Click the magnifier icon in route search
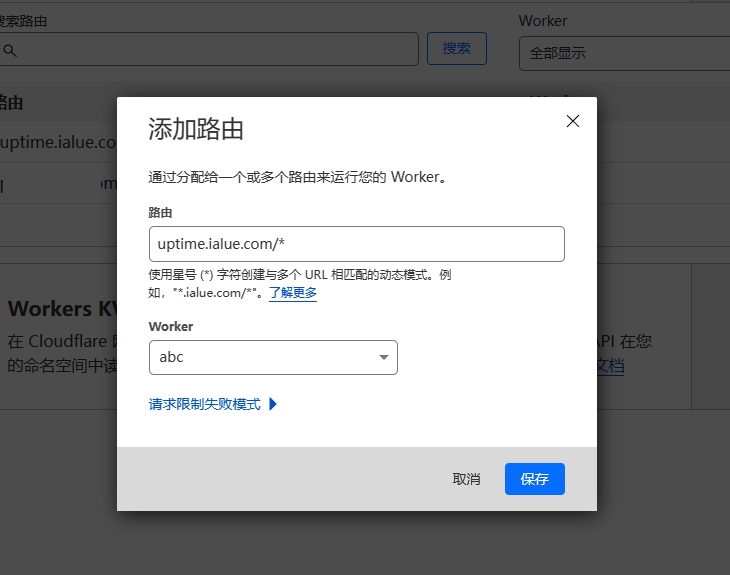730x575 pixels. pos(9,49)
